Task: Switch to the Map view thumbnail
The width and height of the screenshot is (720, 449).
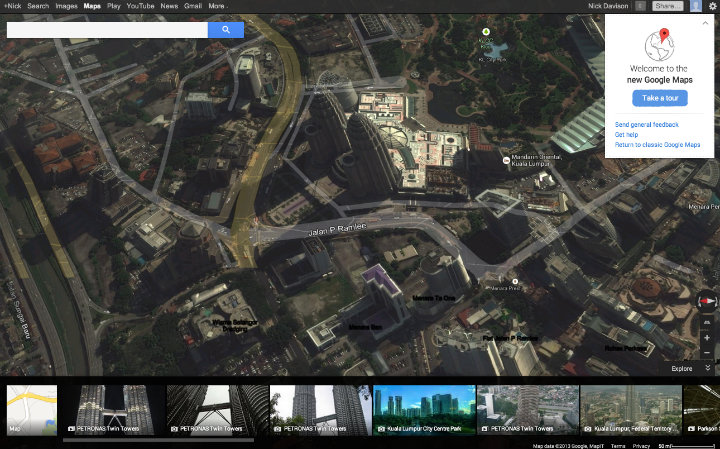Action: tap(32, 410)
